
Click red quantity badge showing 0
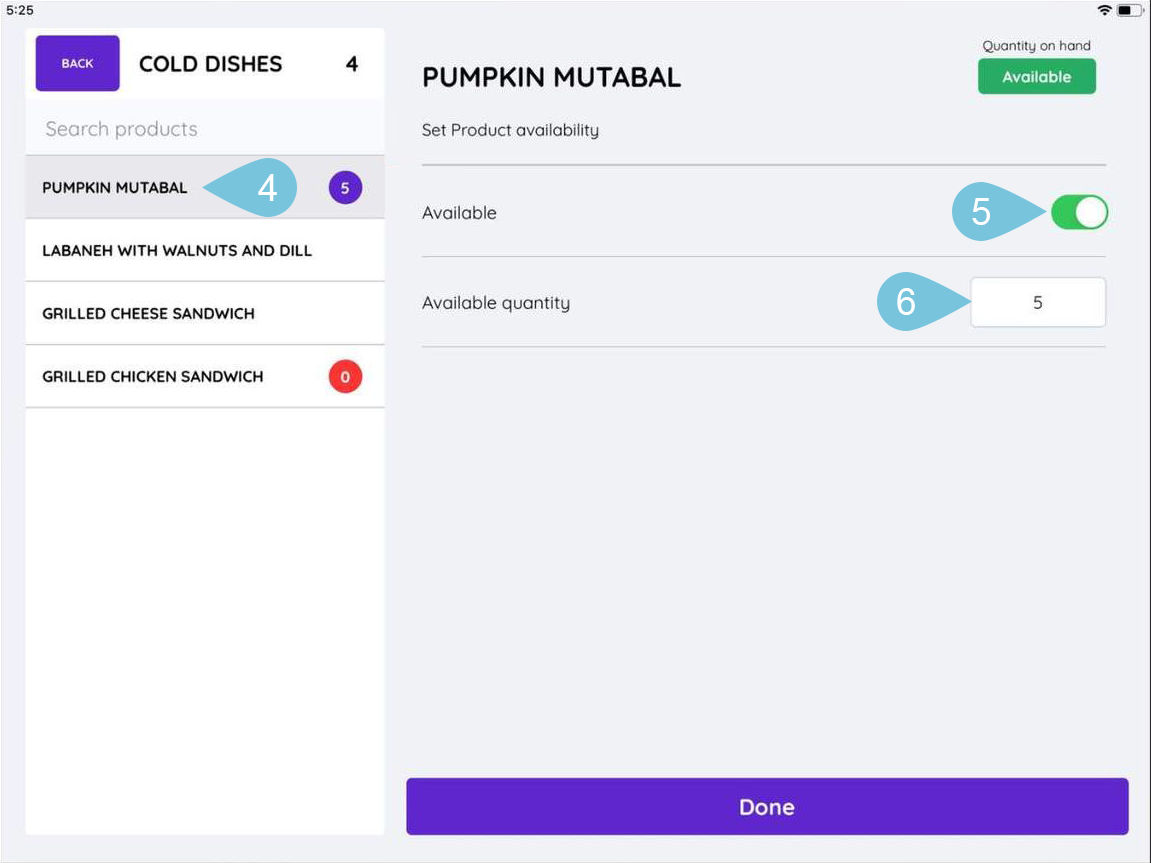345,376
